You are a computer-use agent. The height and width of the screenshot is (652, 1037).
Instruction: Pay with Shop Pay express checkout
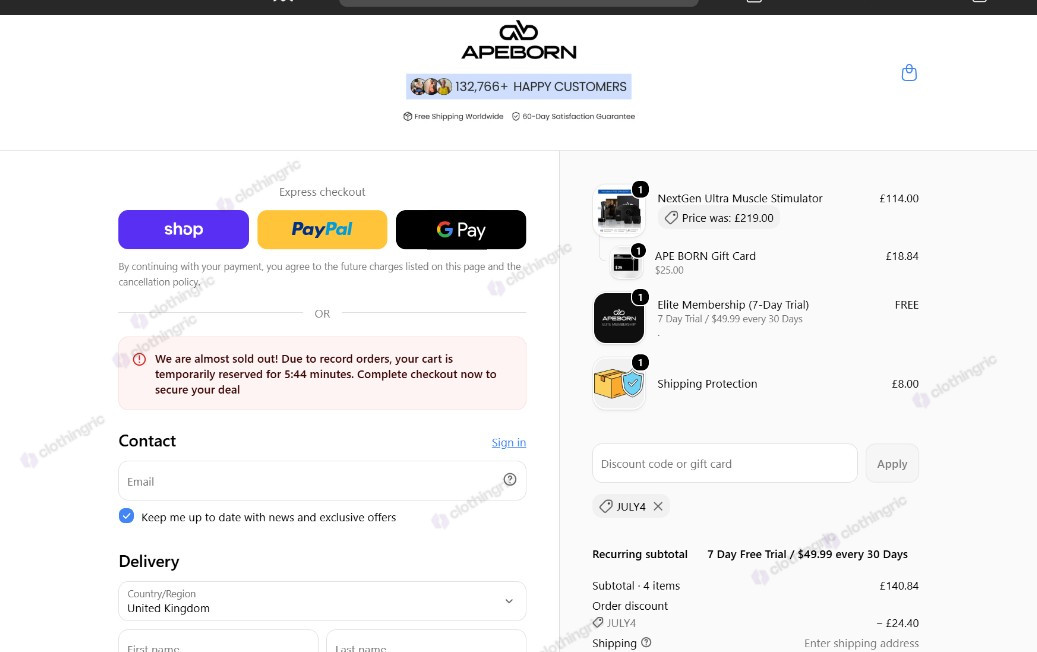183,229
